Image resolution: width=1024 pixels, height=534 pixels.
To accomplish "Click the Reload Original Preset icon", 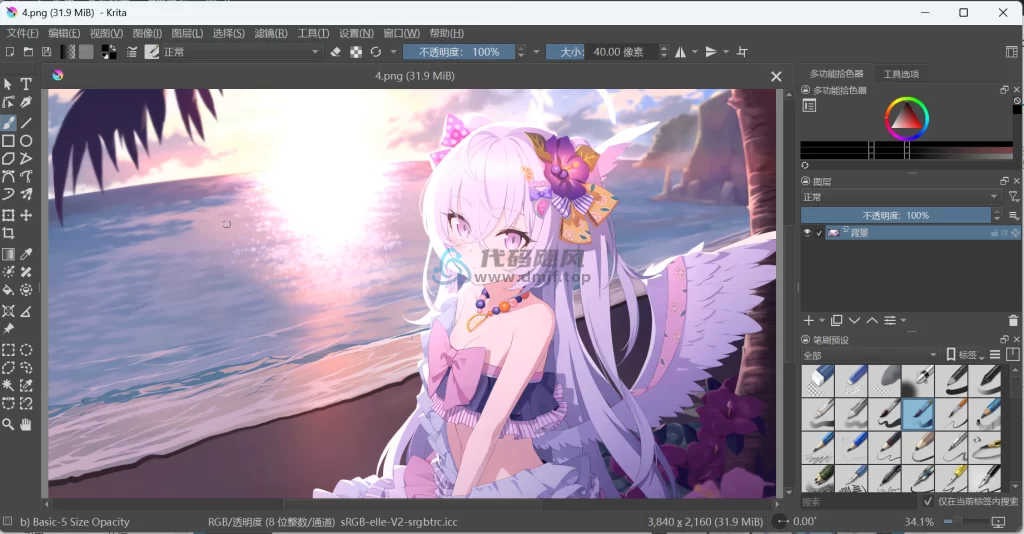I will tap(376, 52).
